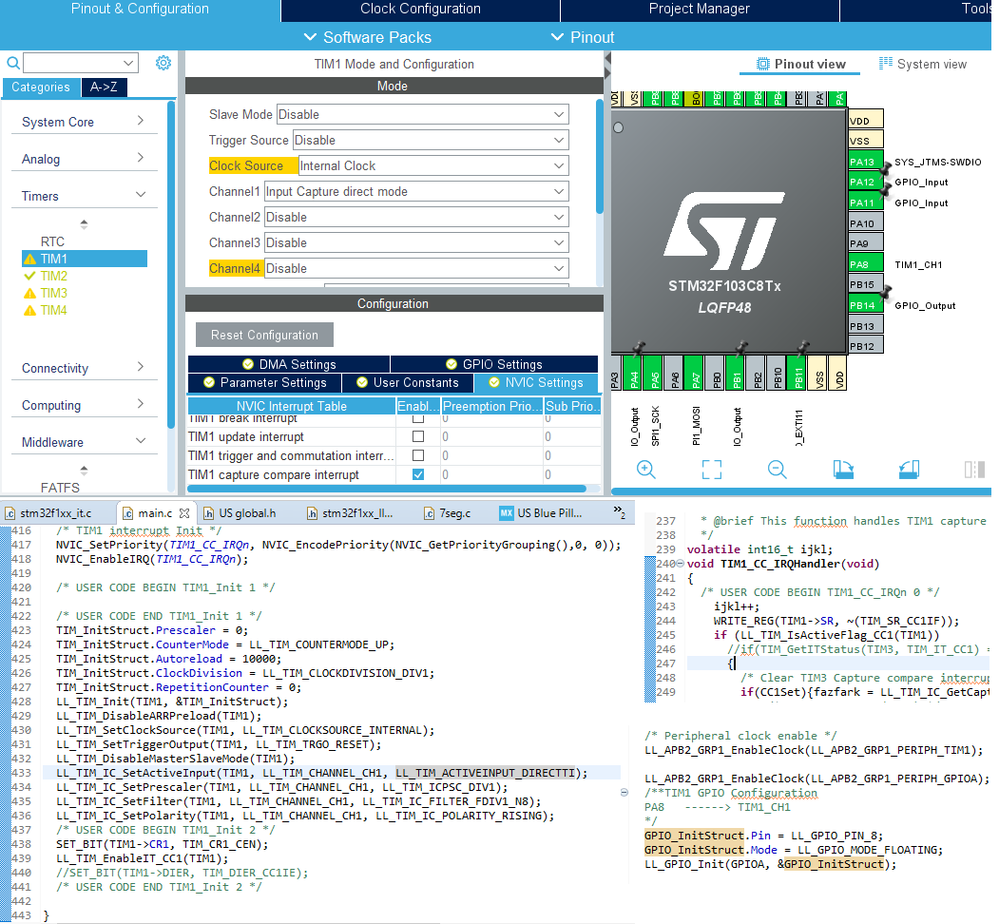Screen dimensions: 999x924
Task: Select pin PA8 on the chip
Action: click(866, 264)
